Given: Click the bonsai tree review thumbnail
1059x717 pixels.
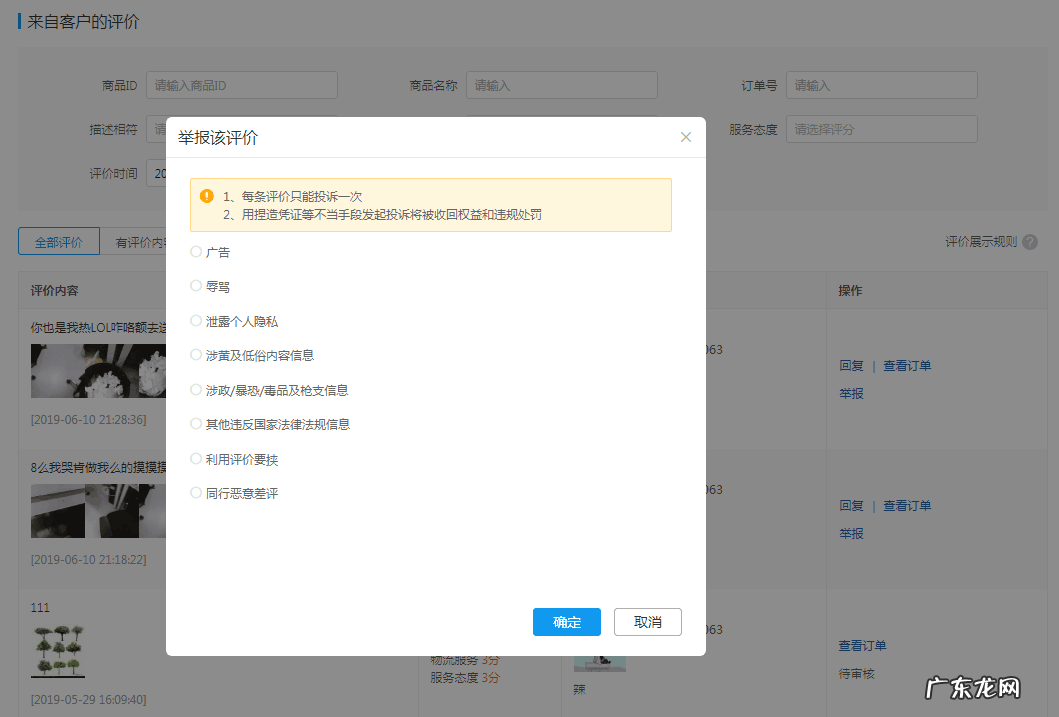Looking at the screenshot, I should pyautogui.click(x=57, y=650).
